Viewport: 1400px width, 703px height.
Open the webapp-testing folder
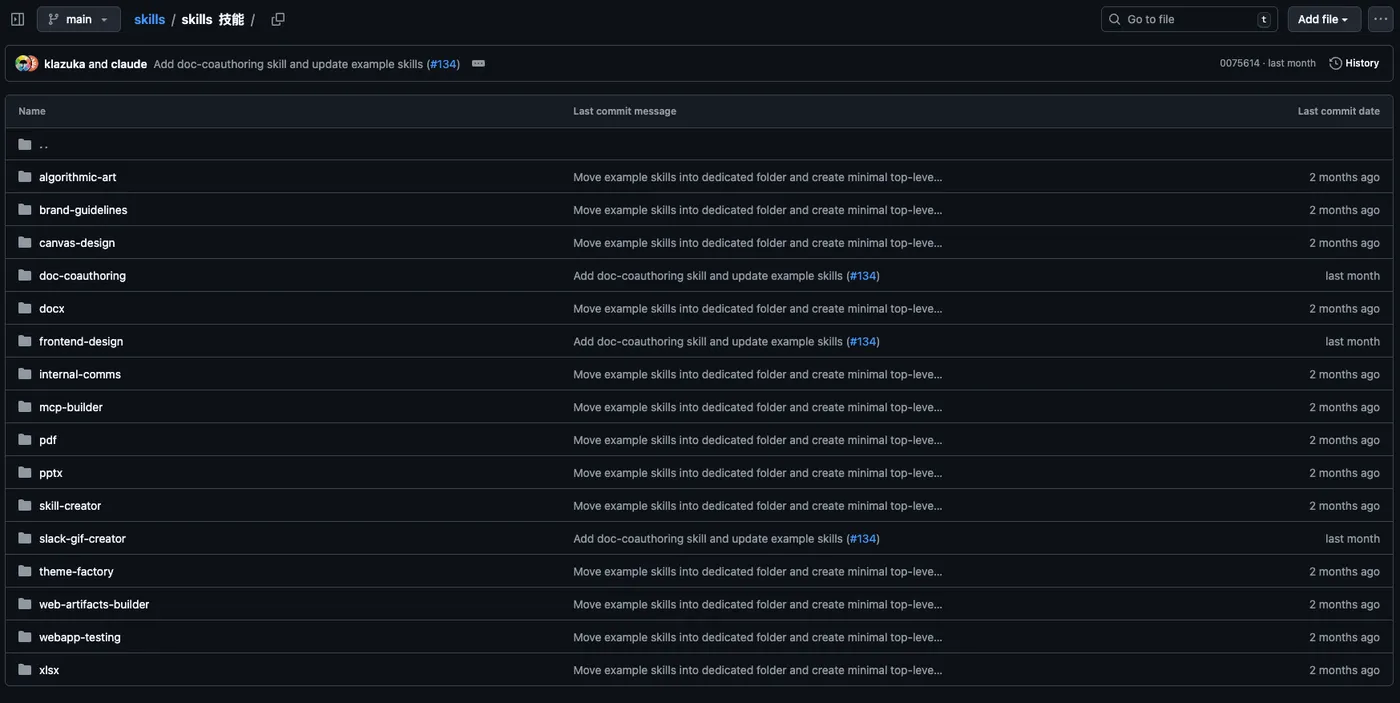[79, 637]
